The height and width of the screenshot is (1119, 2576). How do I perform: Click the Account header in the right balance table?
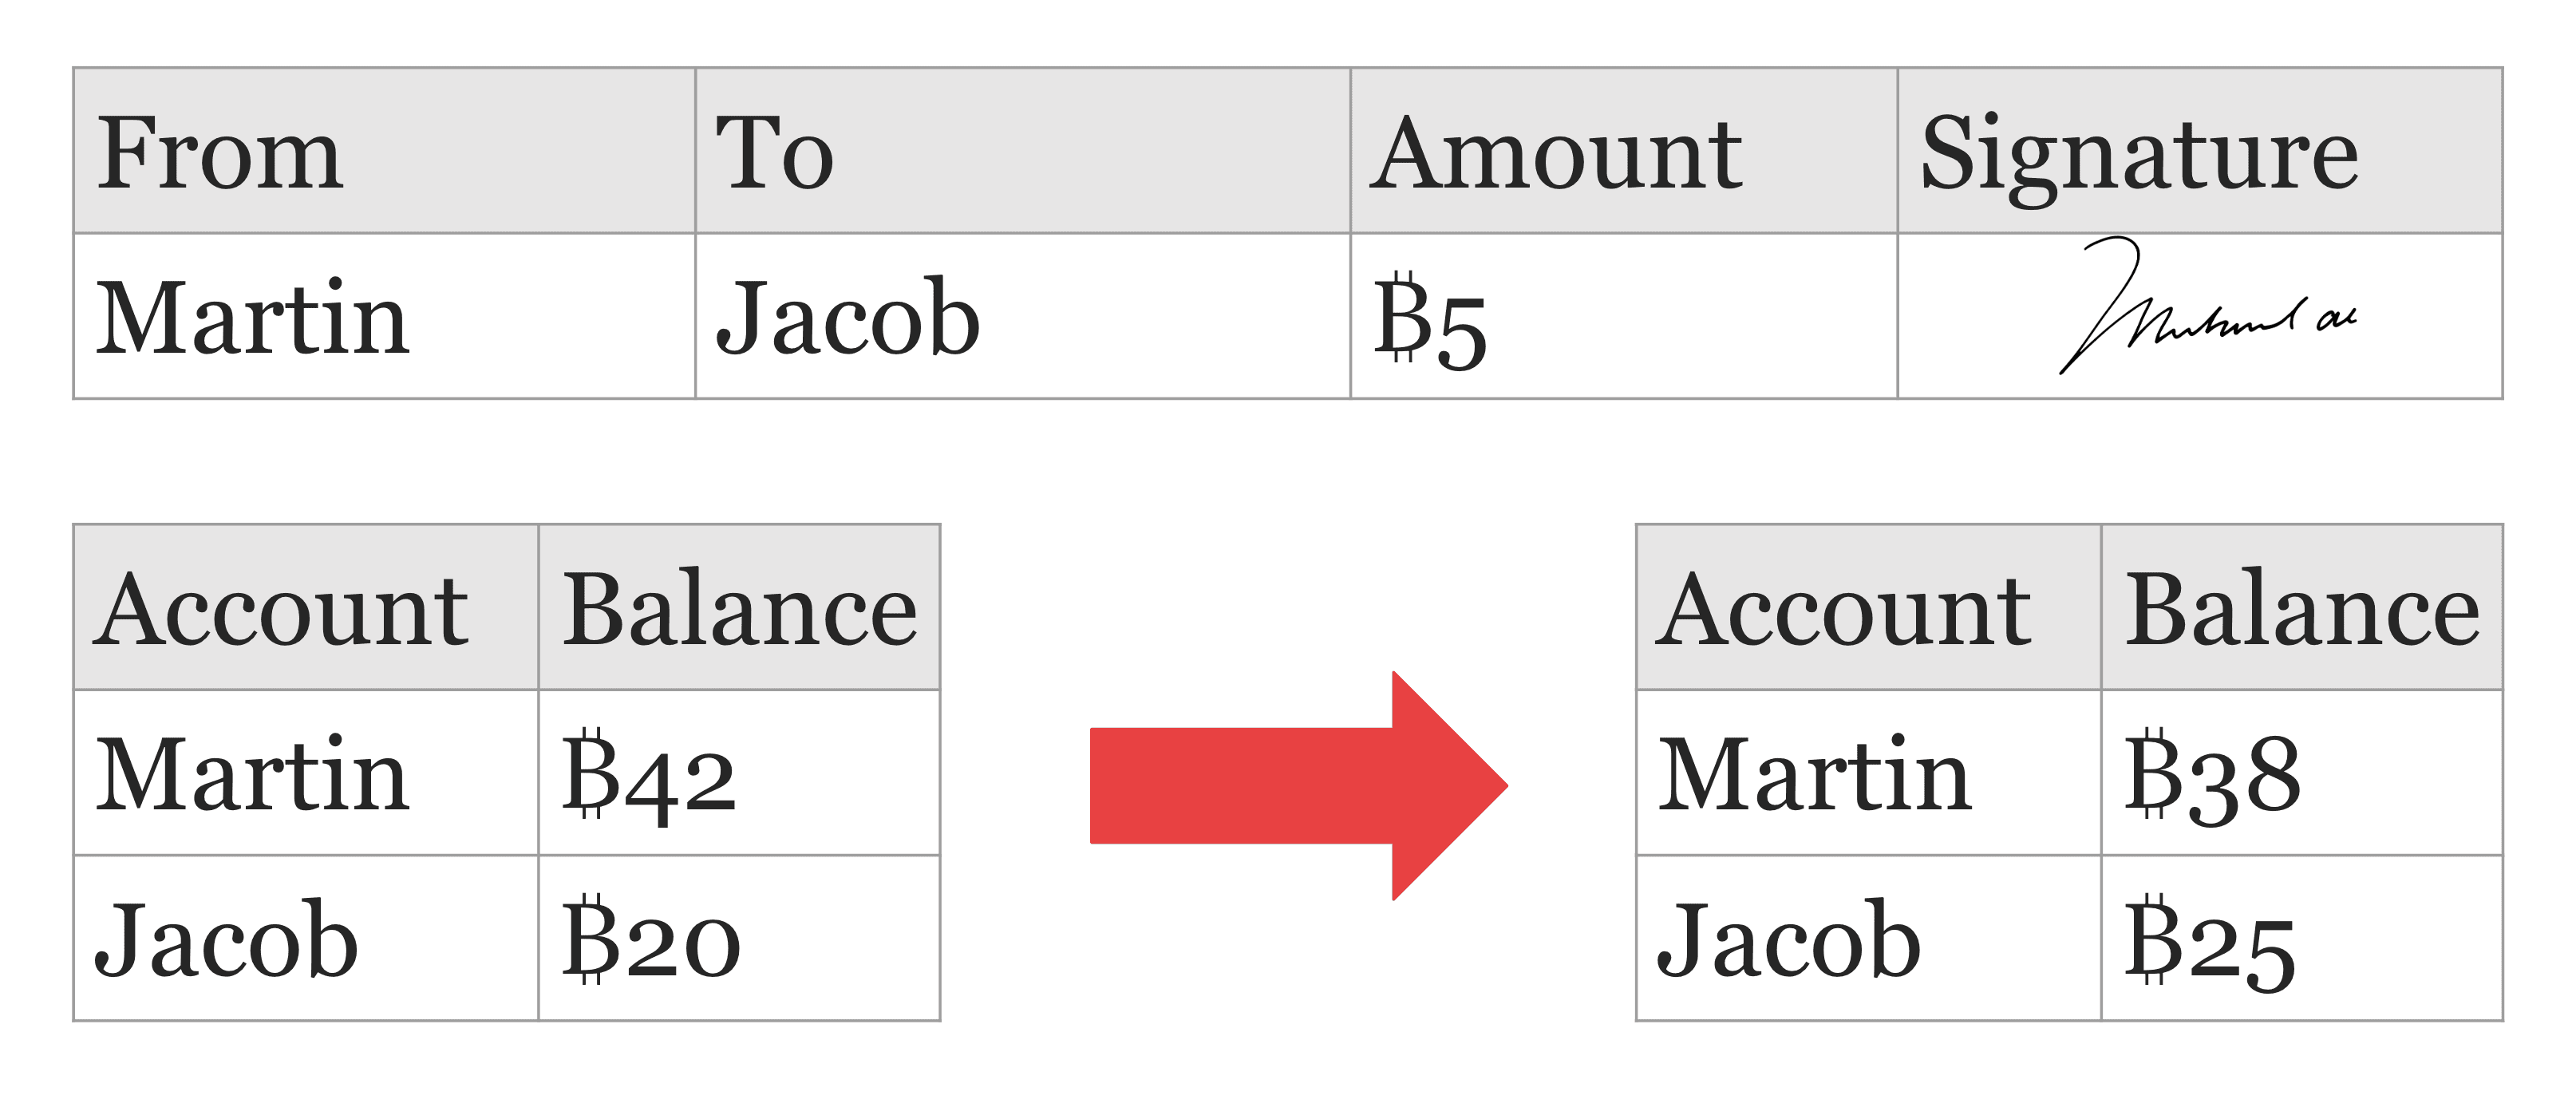point(1869,607)
